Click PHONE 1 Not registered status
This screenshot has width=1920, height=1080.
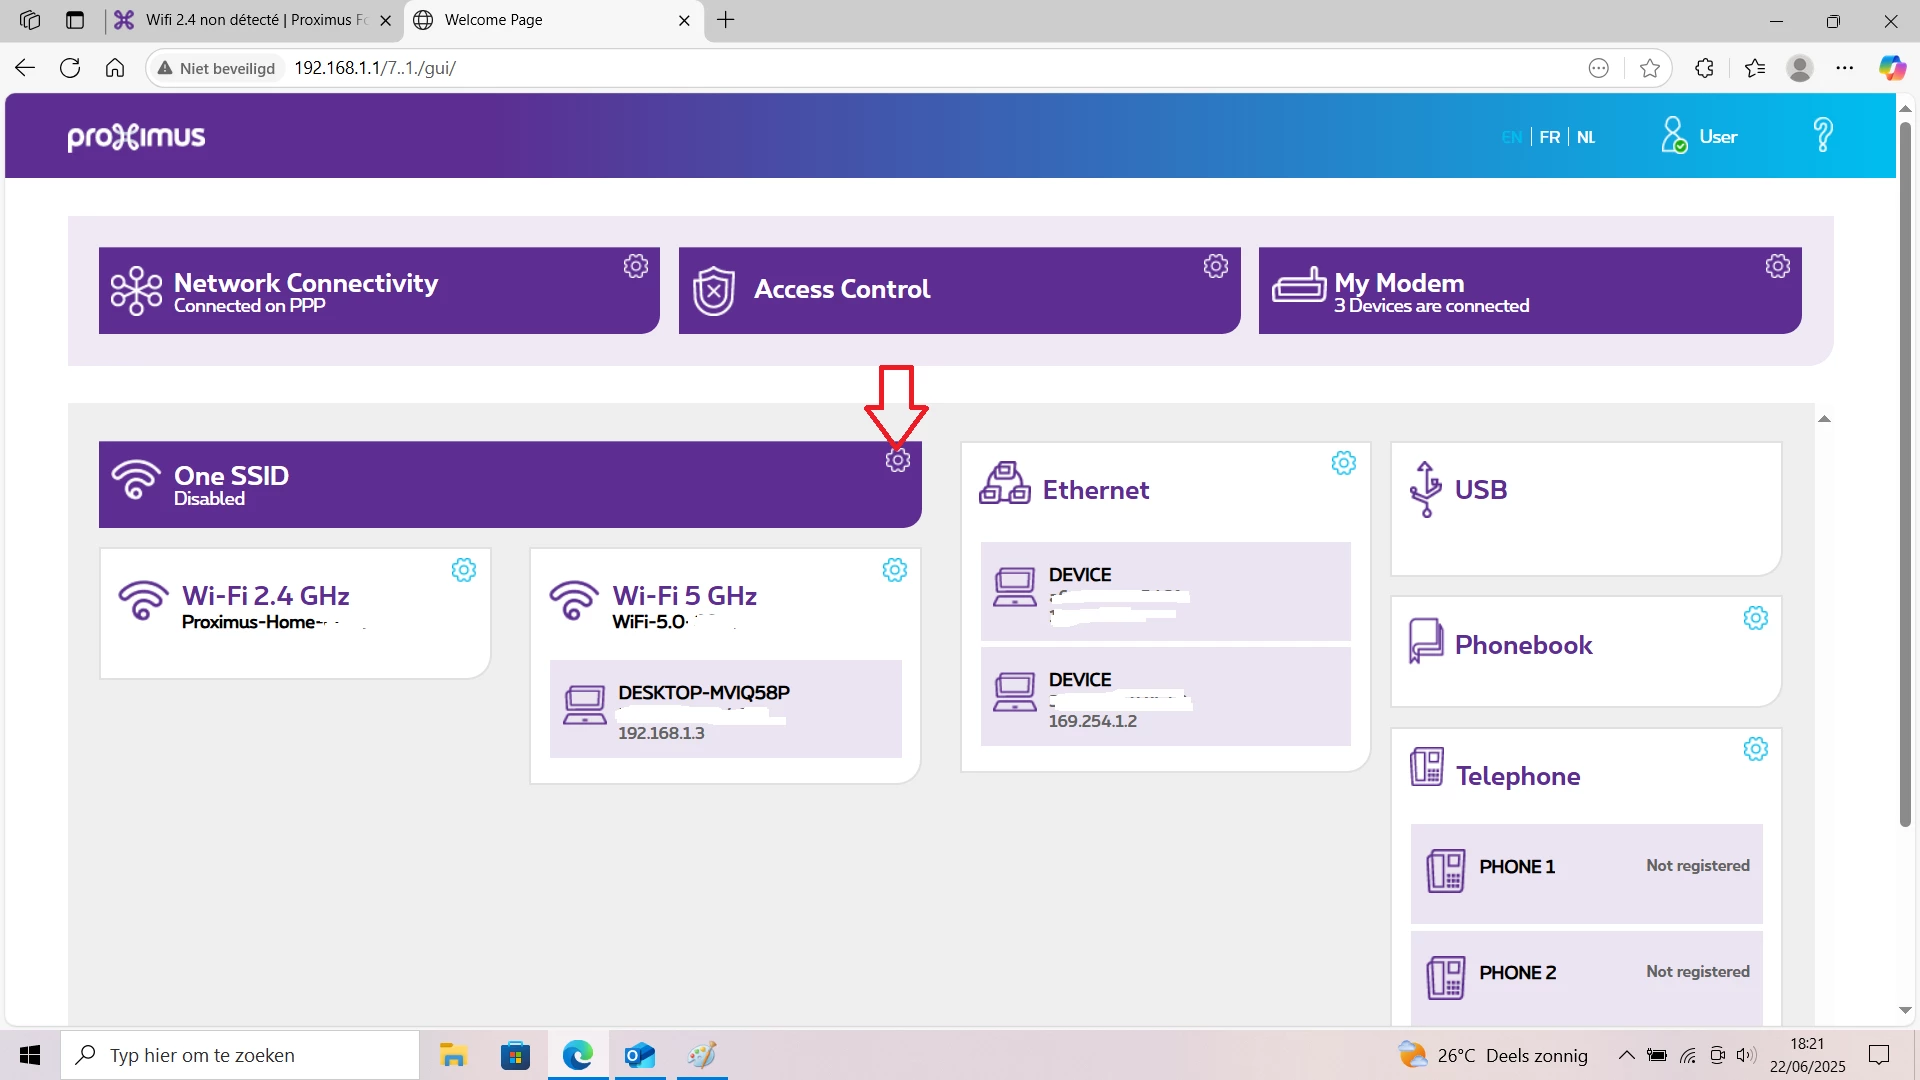(1698, 866)
